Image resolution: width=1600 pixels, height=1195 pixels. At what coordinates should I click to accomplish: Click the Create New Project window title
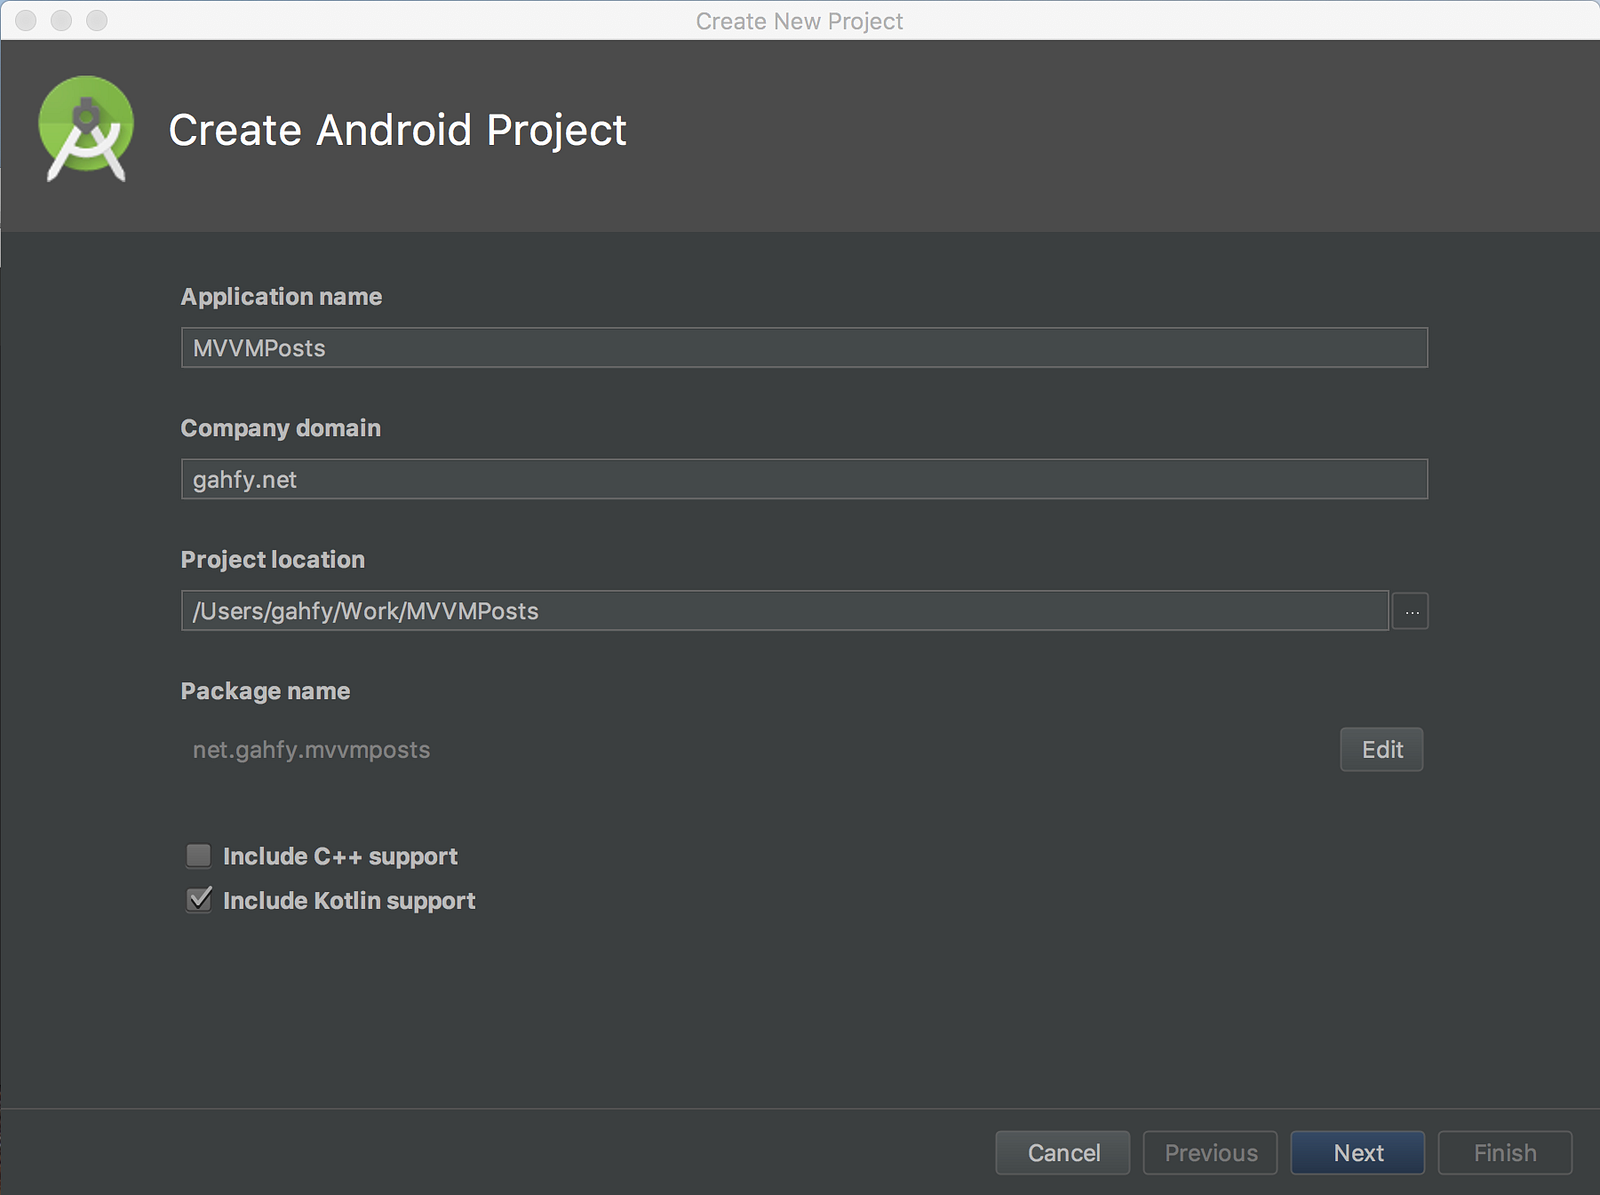(799, 21)
